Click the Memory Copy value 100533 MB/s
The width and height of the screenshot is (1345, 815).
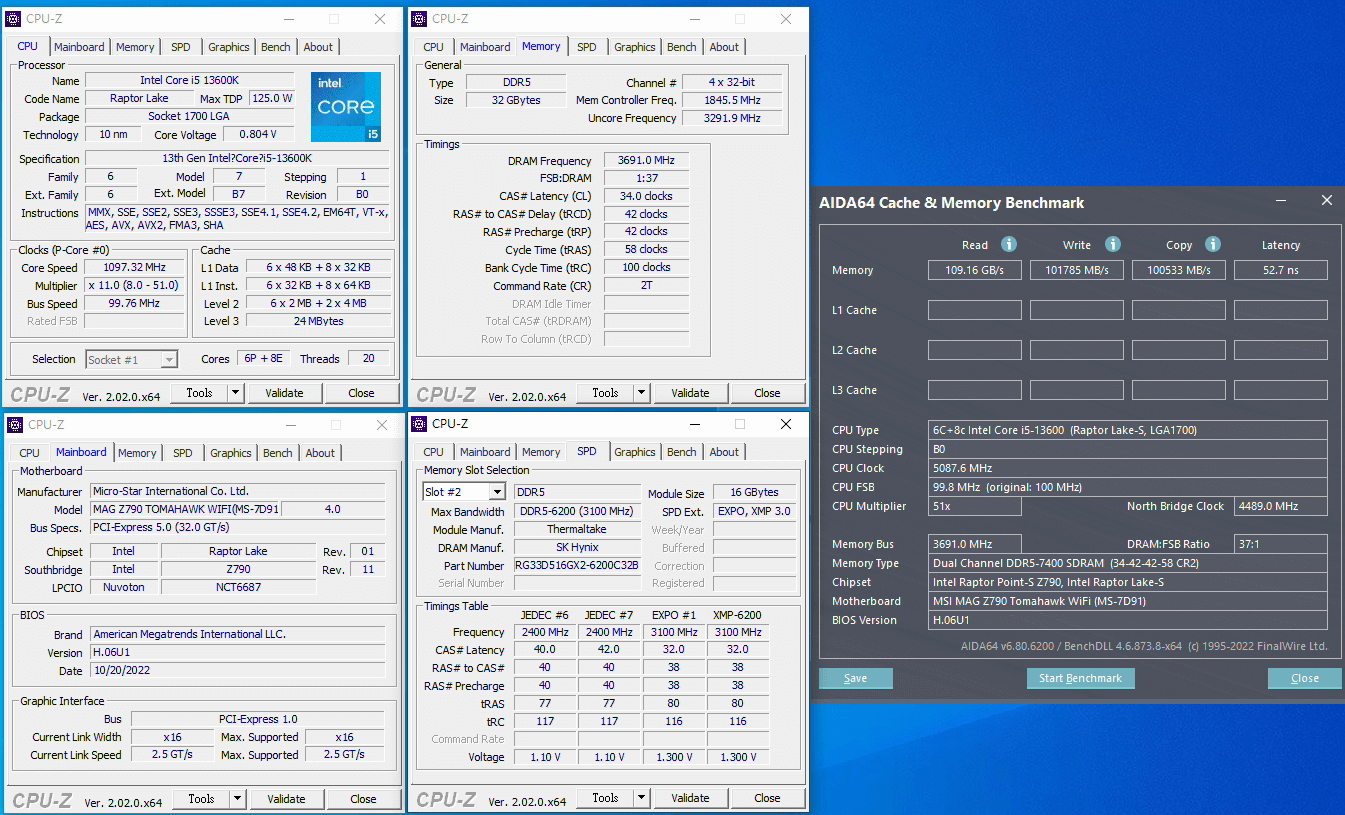click(1179, 270)
